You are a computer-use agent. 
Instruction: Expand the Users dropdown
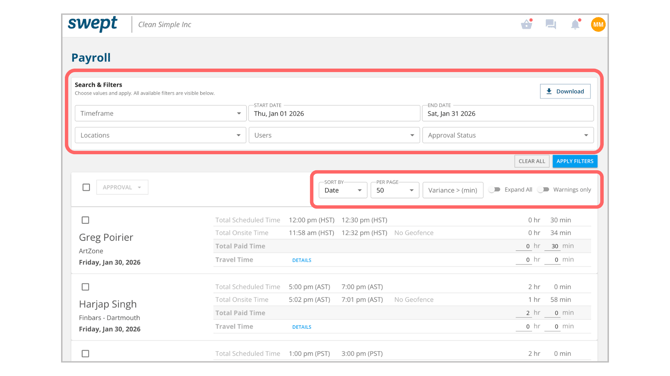[x=334, y=135]
